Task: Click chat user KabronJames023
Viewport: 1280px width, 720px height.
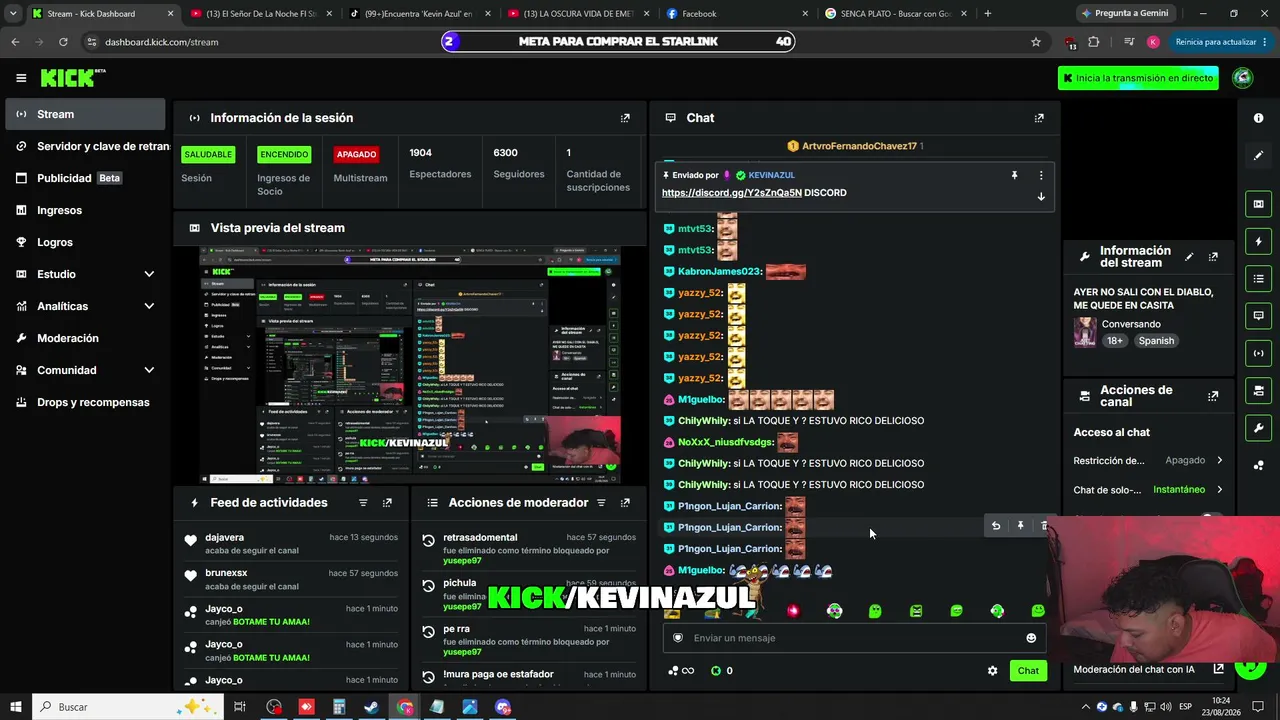Action: [719, 272]
